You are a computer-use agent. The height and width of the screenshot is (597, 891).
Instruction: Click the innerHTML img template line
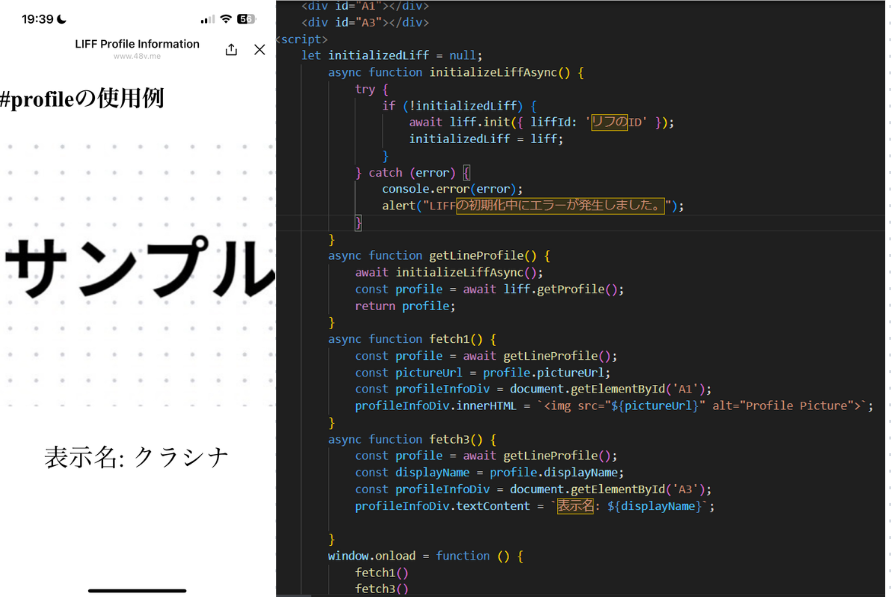[x=614, y=406]
